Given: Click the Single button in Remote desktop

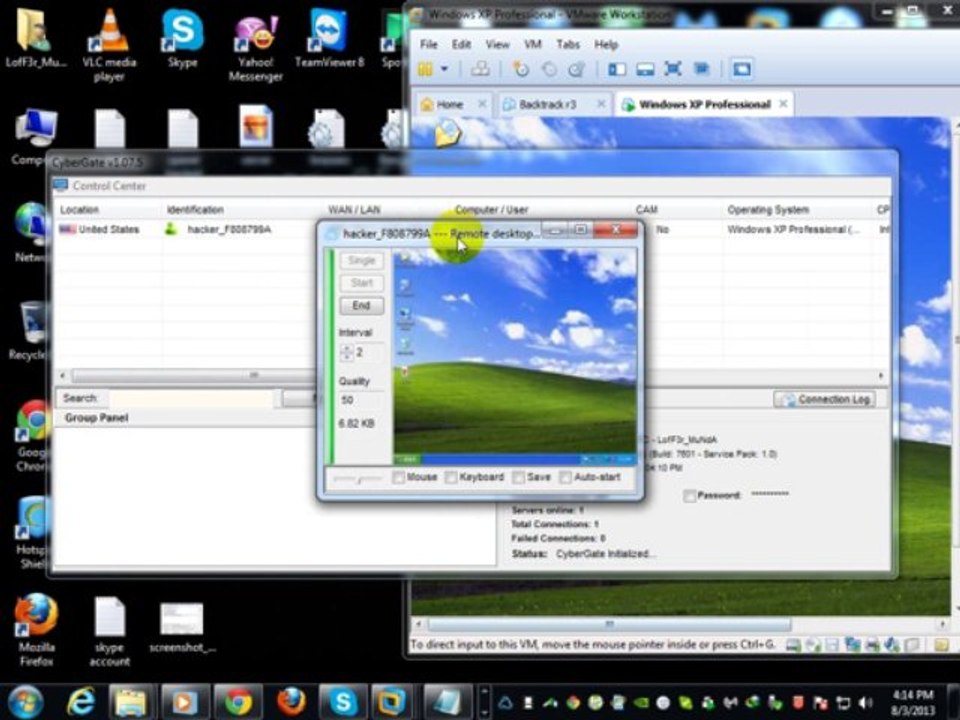Looking at the screenshot, I should click(x=361, y=260).
